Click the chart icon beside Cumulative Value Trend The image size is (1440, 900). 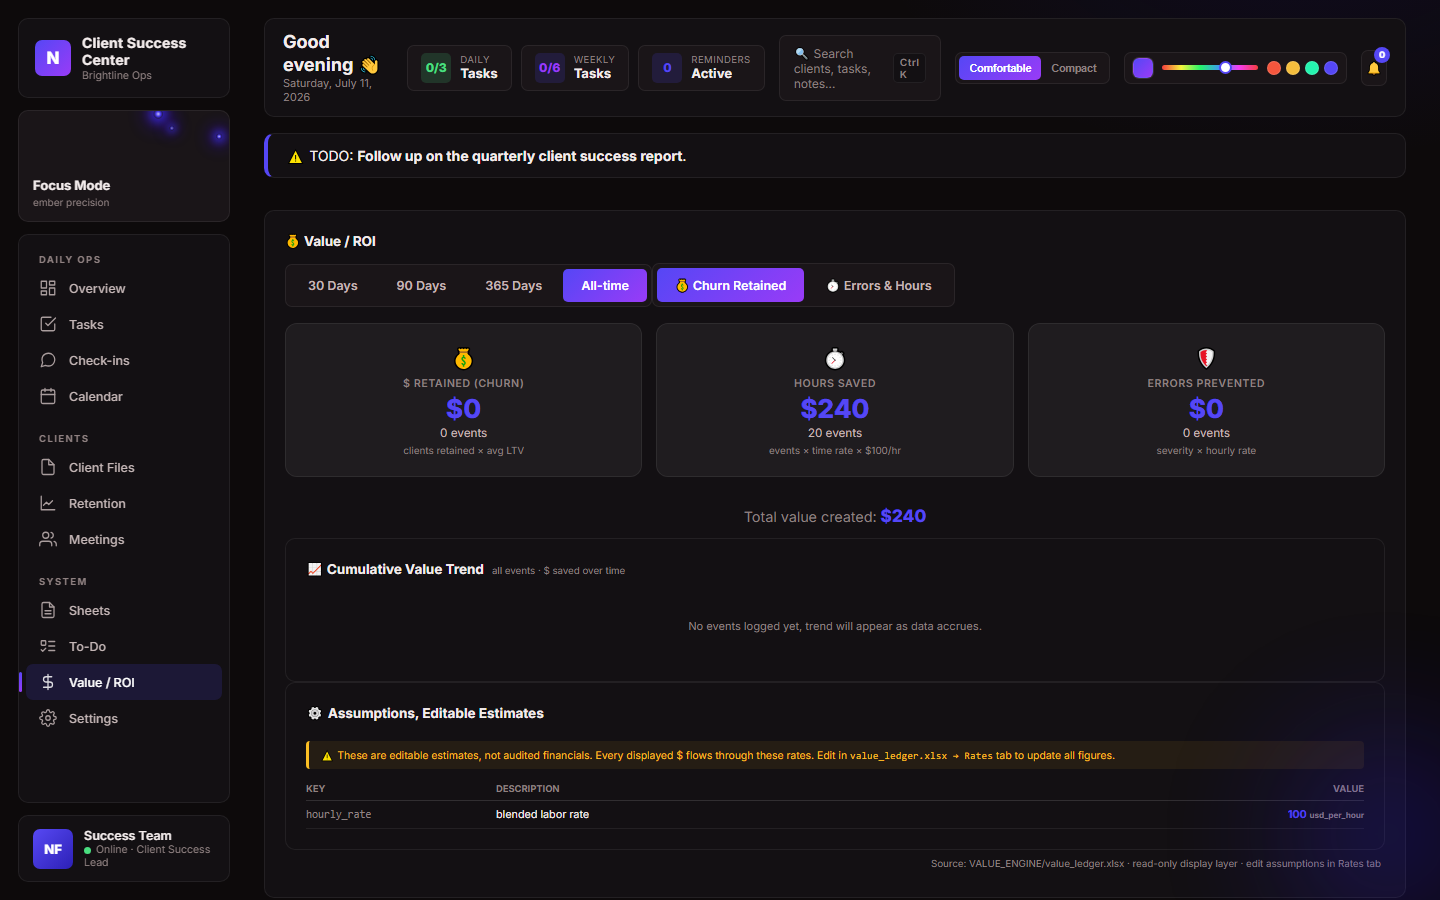coord(315,569)
